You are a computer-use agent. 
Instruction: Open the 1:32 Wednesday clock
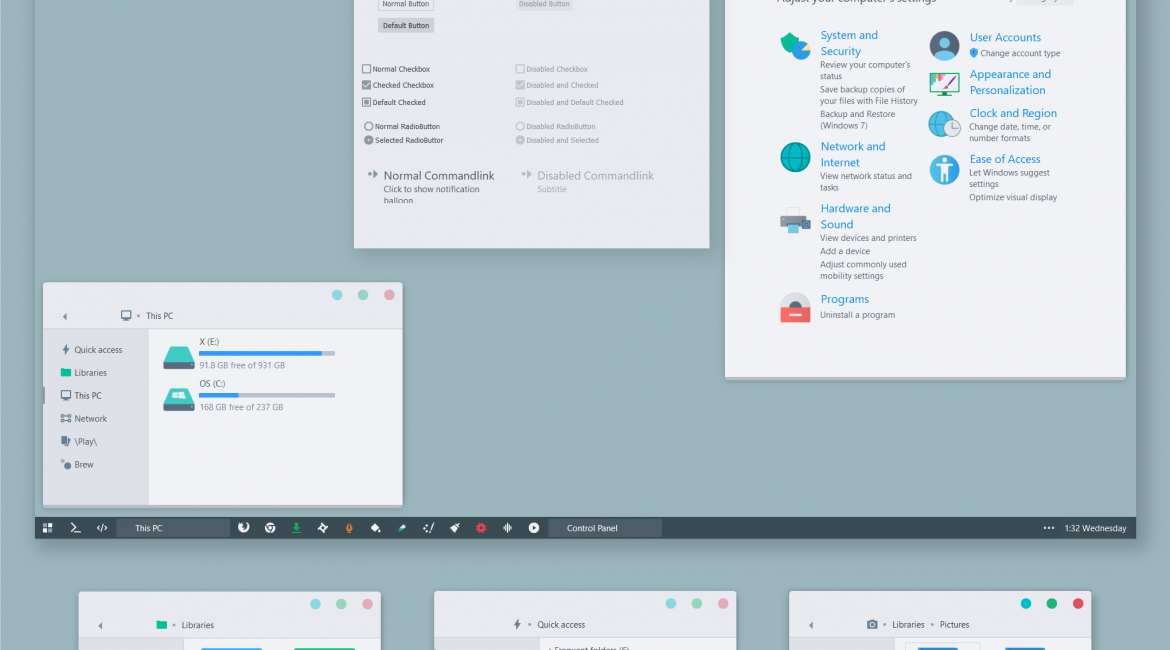click(x=1095, y=528)
